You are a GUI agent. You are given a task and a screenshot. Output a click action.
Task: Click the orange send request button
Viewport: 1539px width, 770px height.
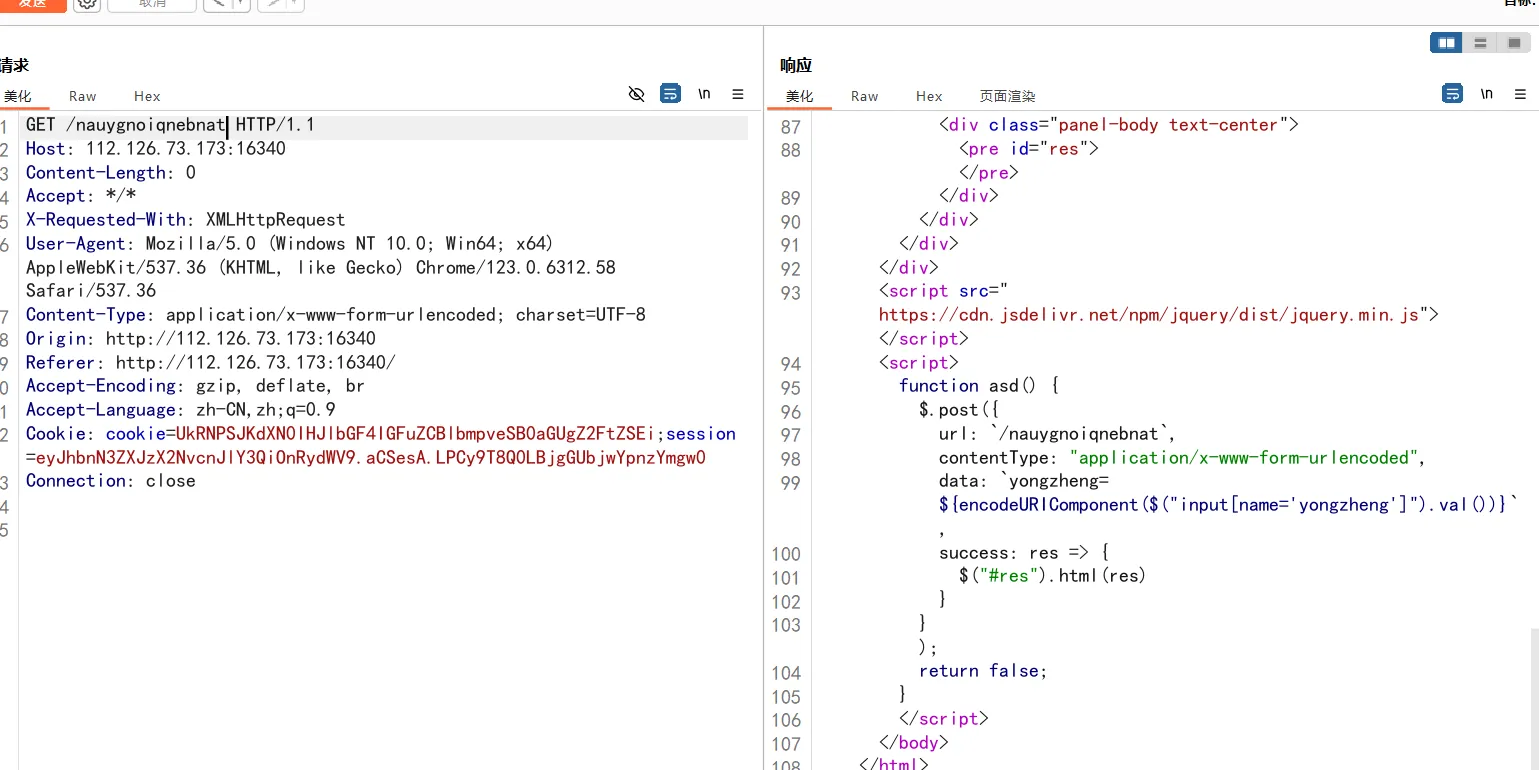33,4
